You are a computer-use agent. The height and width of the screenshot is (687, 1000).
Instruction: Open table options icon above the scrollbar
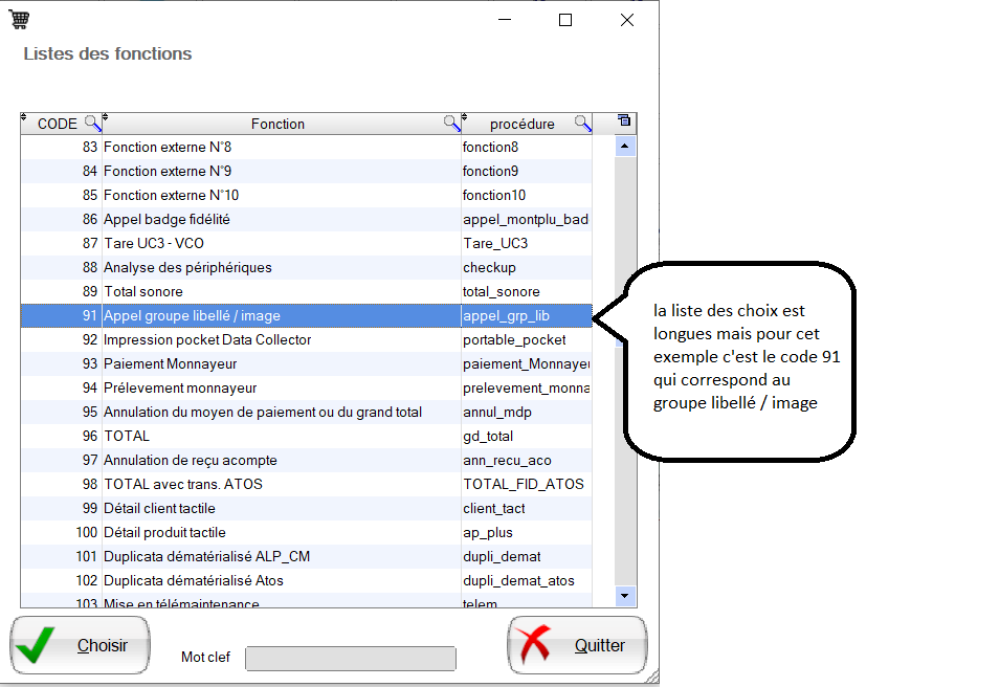[x=625, y=122]
